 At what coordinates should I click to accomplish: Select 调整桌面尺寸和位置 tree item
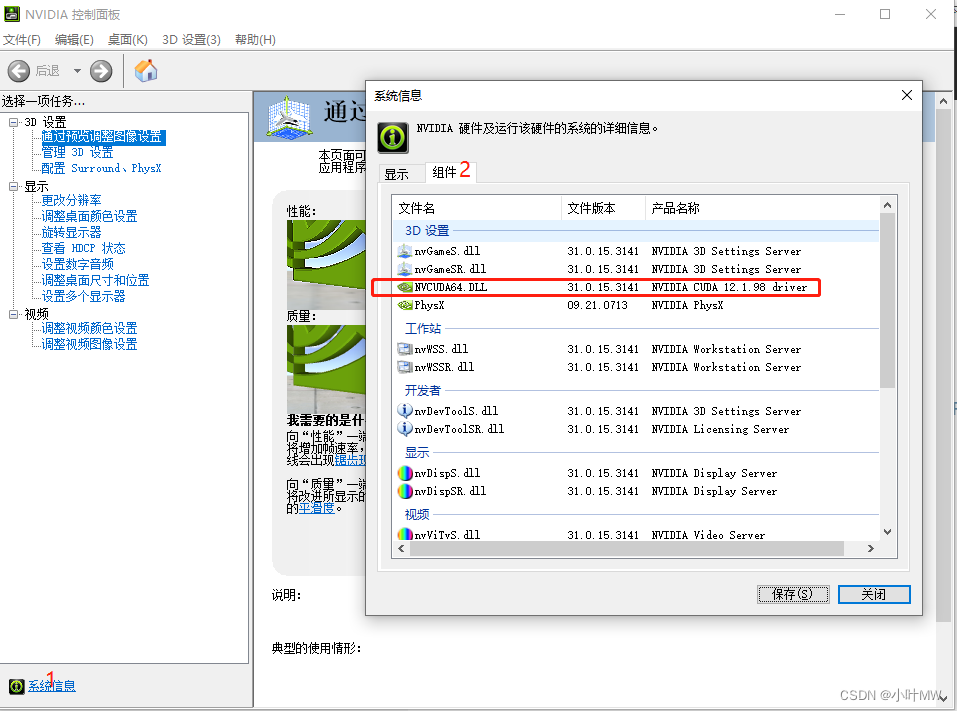click(x=95, y=280)
